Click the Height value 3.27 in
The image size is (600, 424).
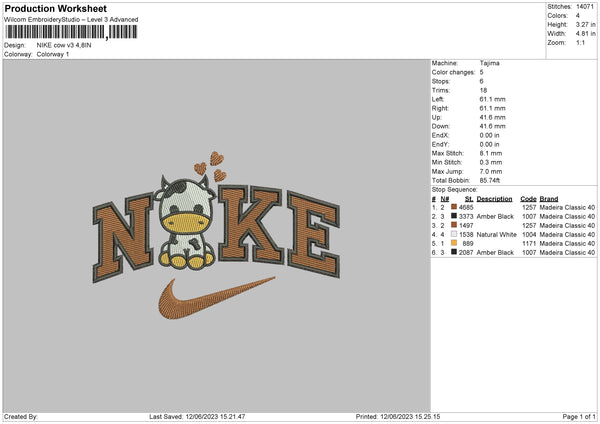point(585,24)
